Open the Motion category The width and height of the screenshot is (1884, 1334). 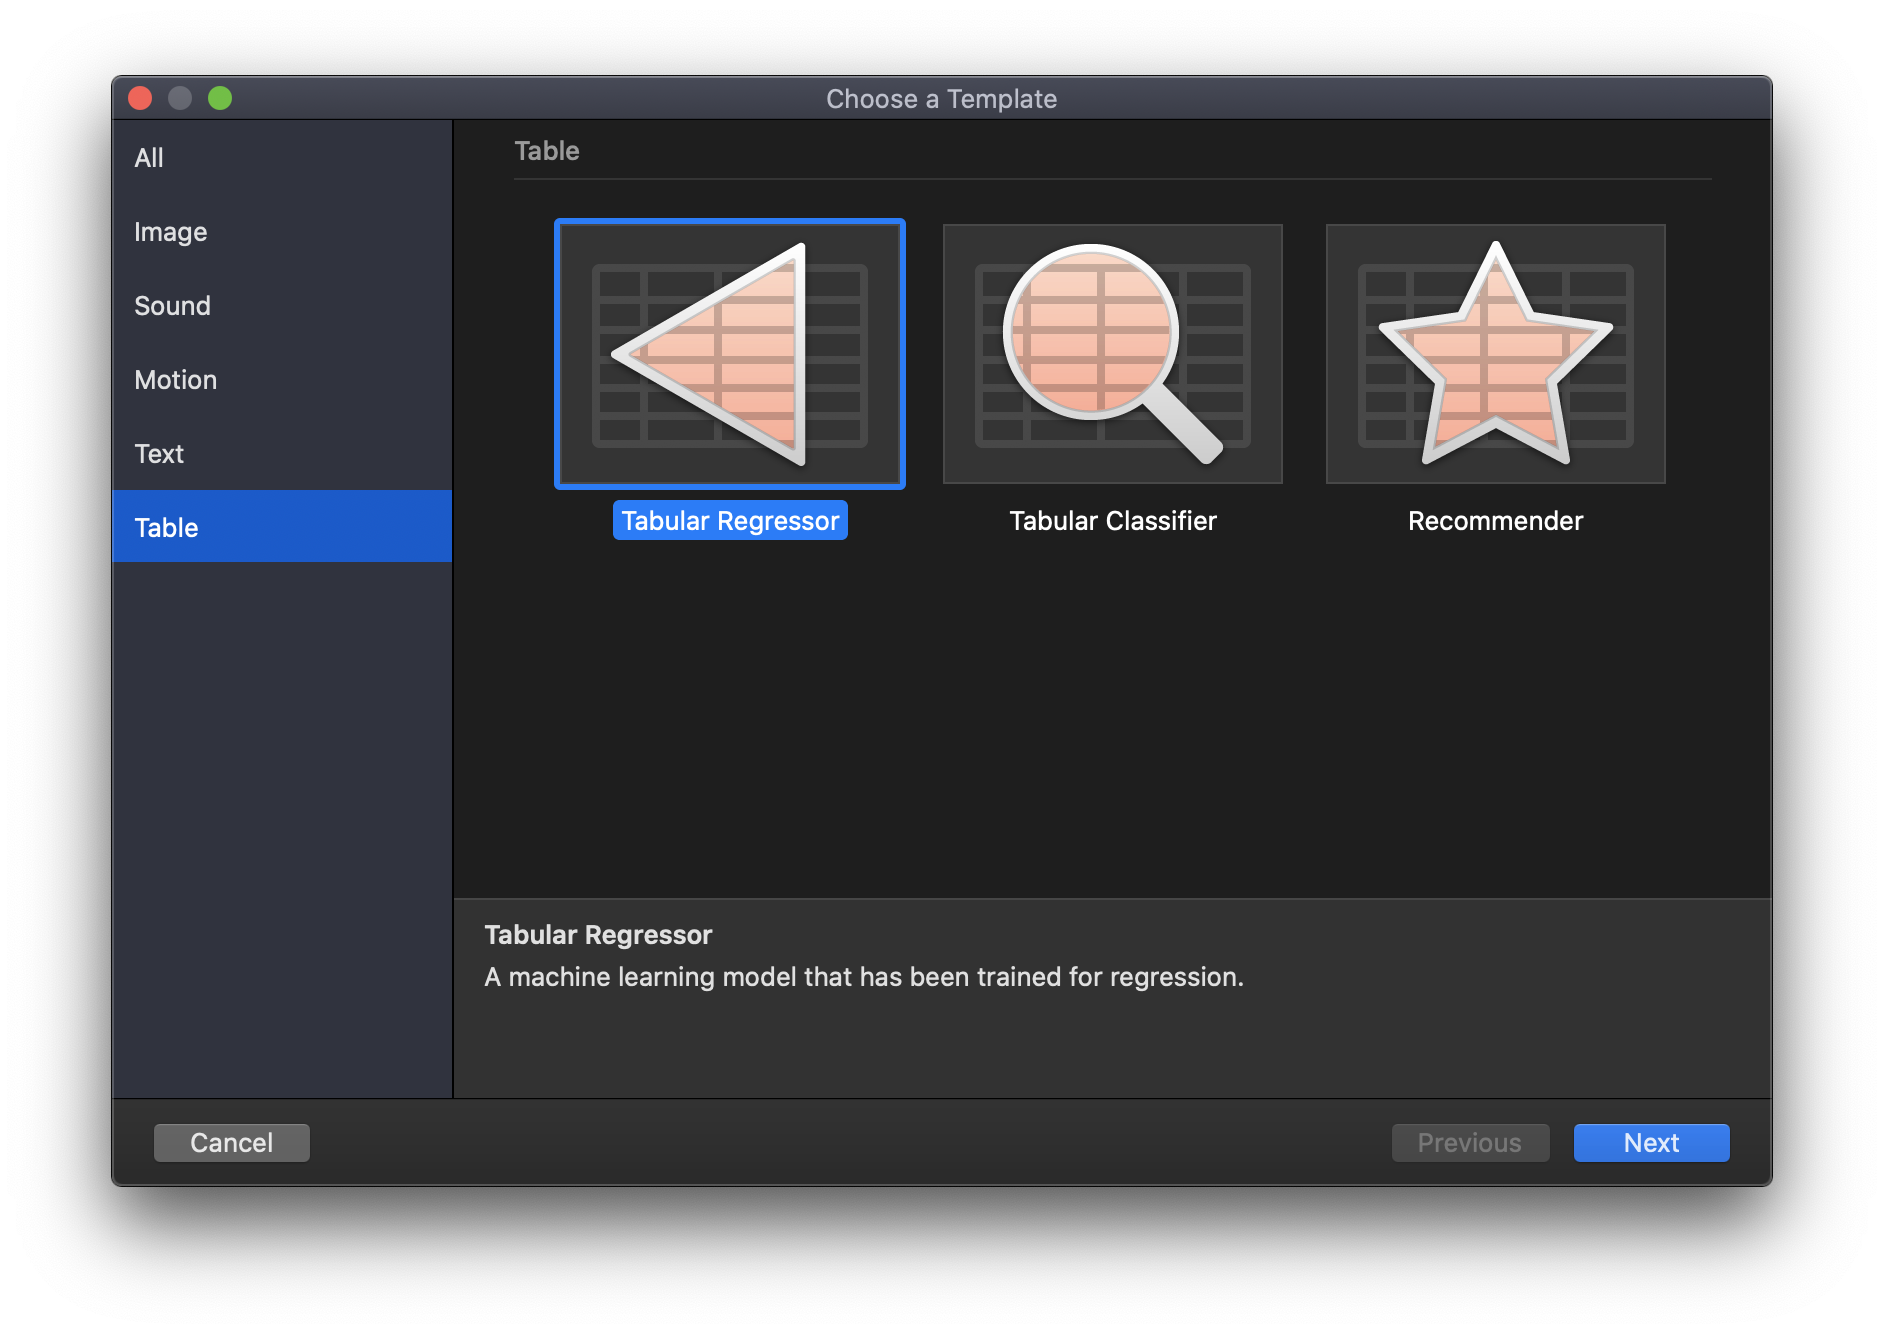point(282,380)
